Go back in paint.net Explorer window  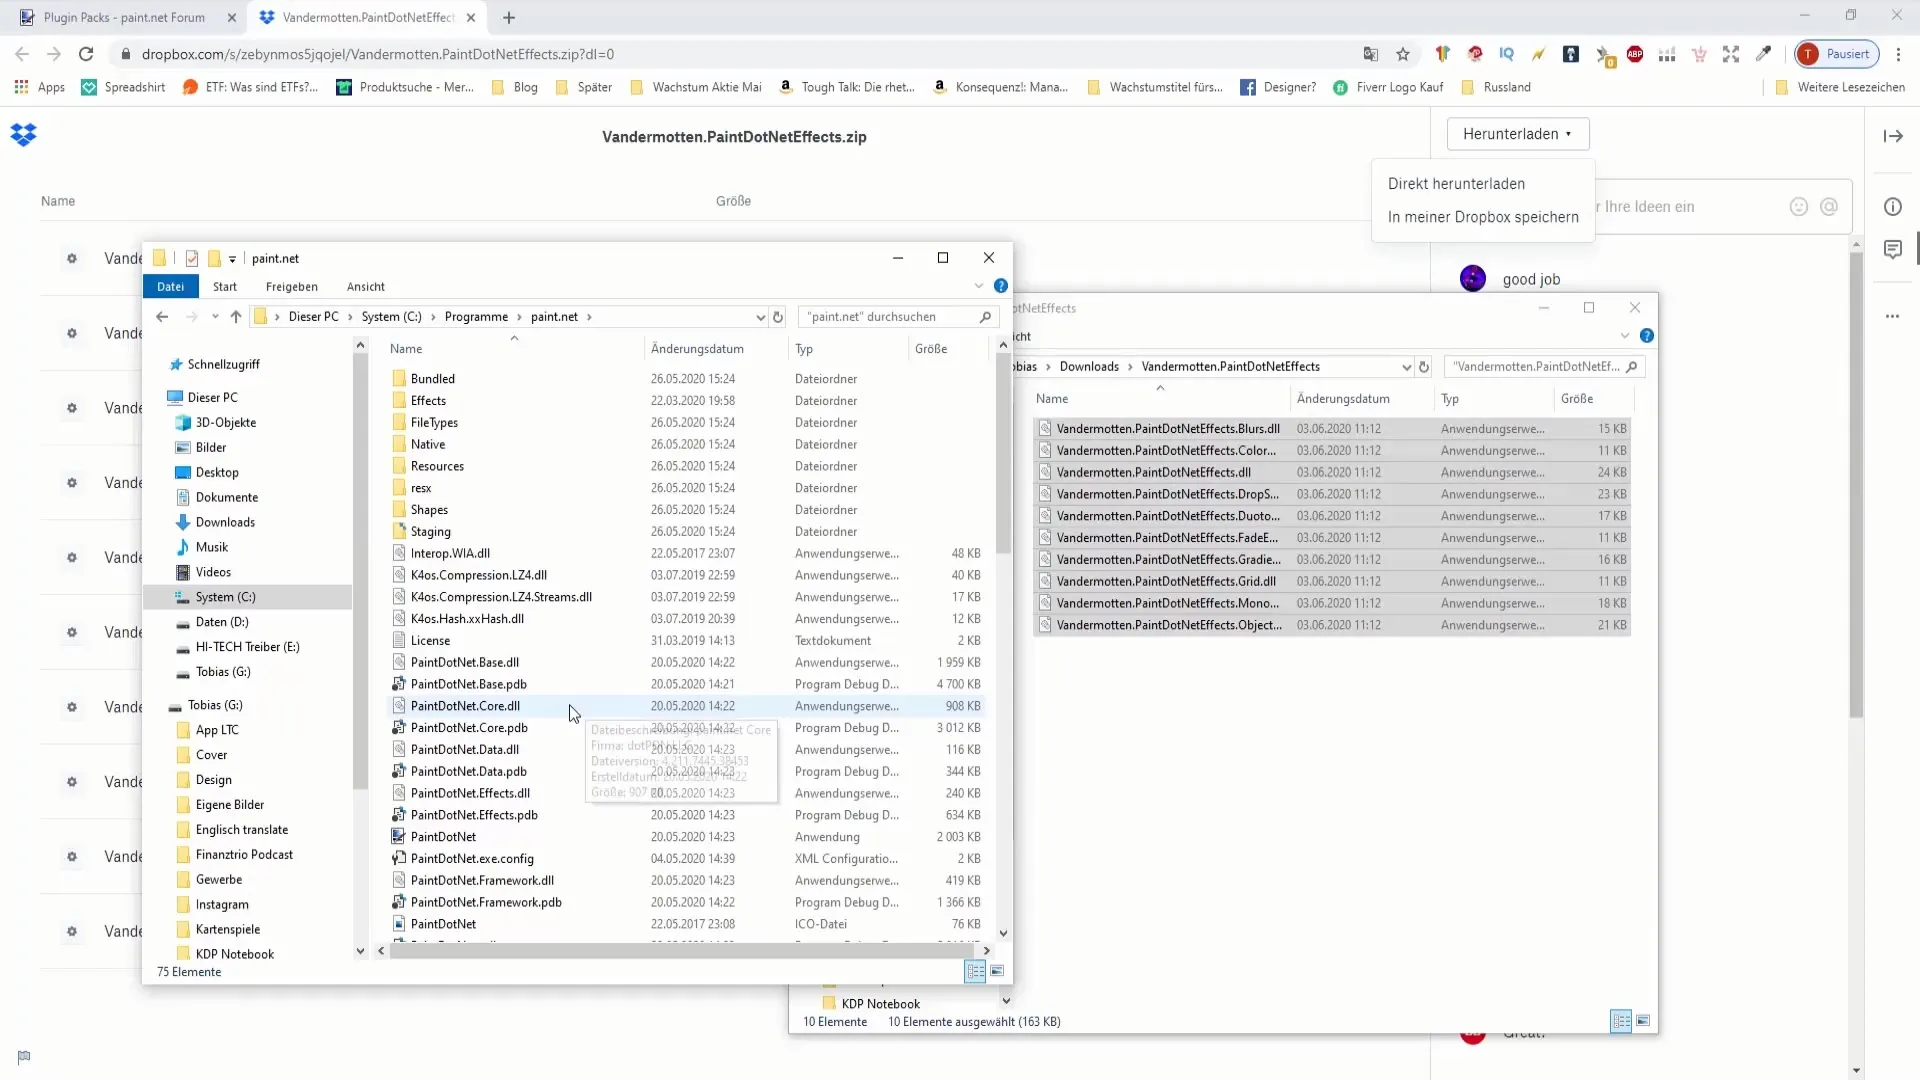click(x=162, y=317)
